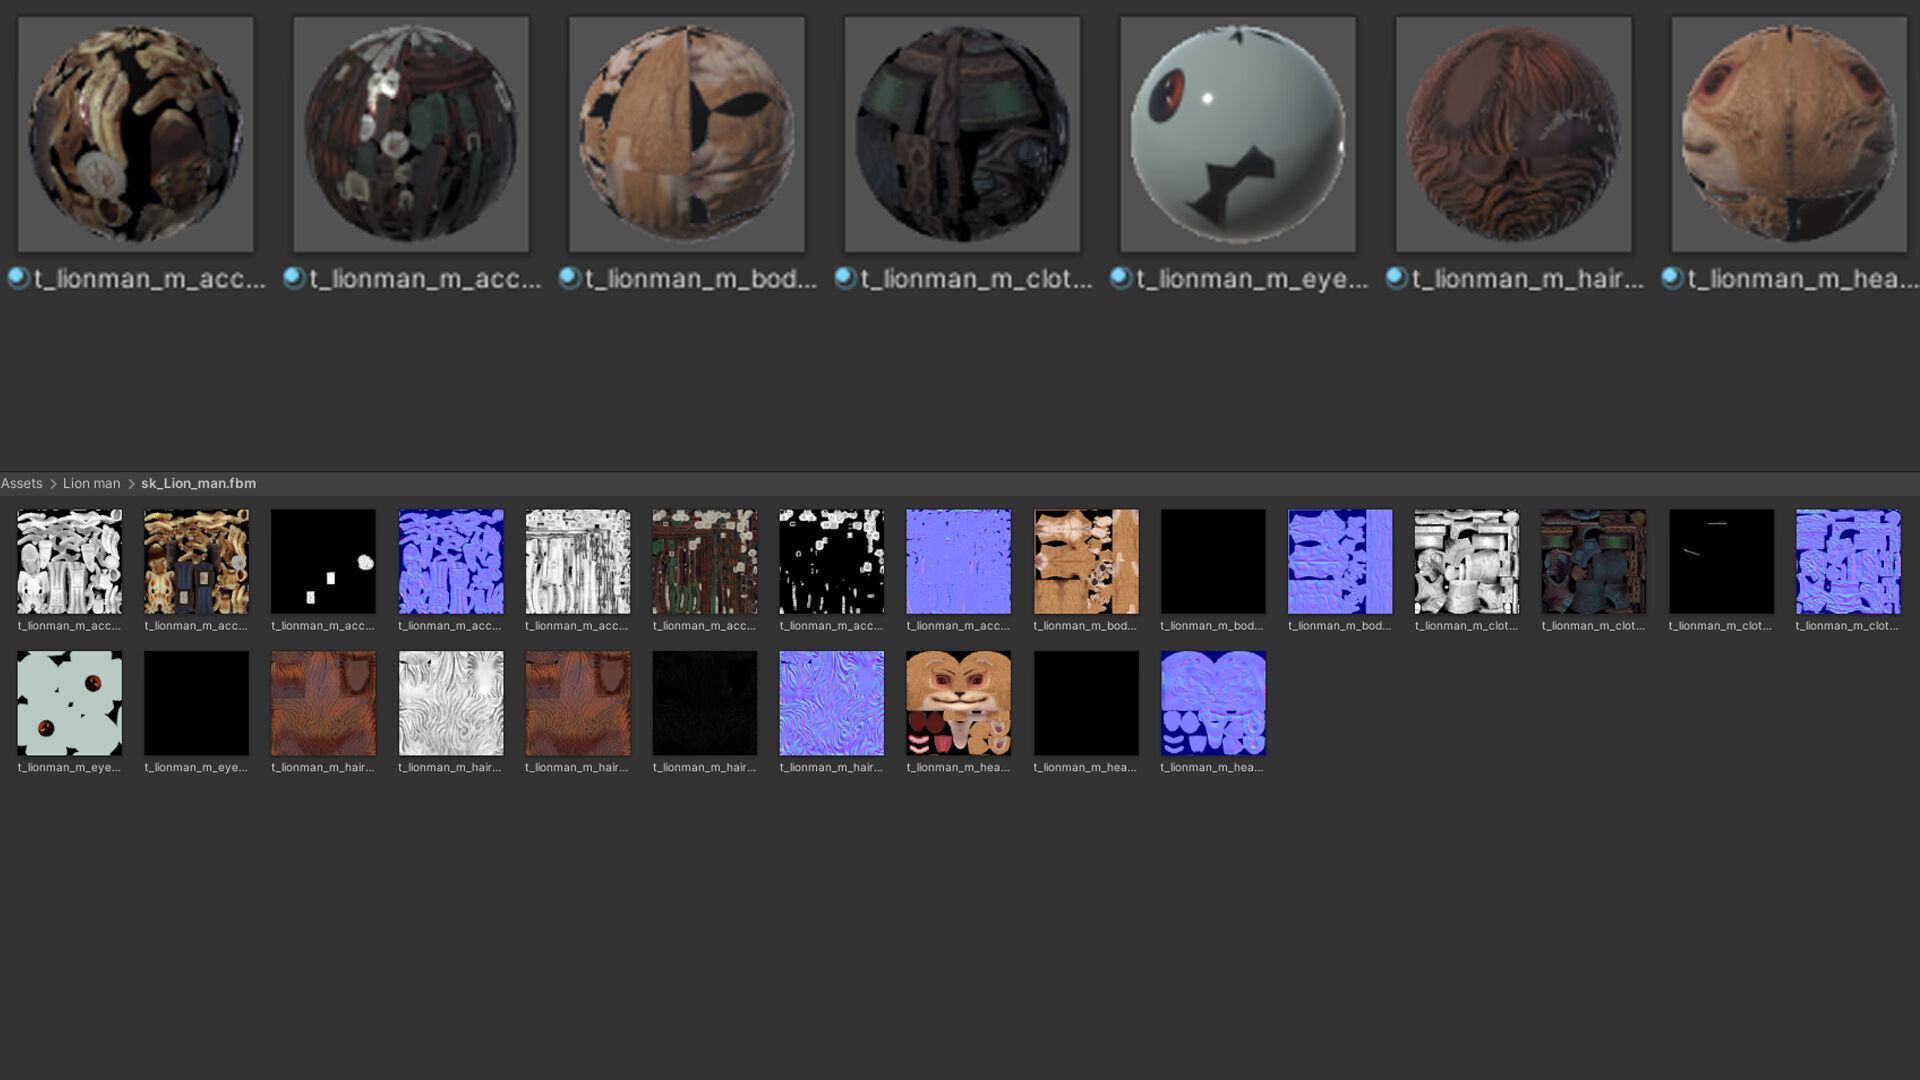Click material icon beside t_lionman_m_hair label
Image resolution: width=1920 pixels, height=1080 pixels.
click(1397, 279)
